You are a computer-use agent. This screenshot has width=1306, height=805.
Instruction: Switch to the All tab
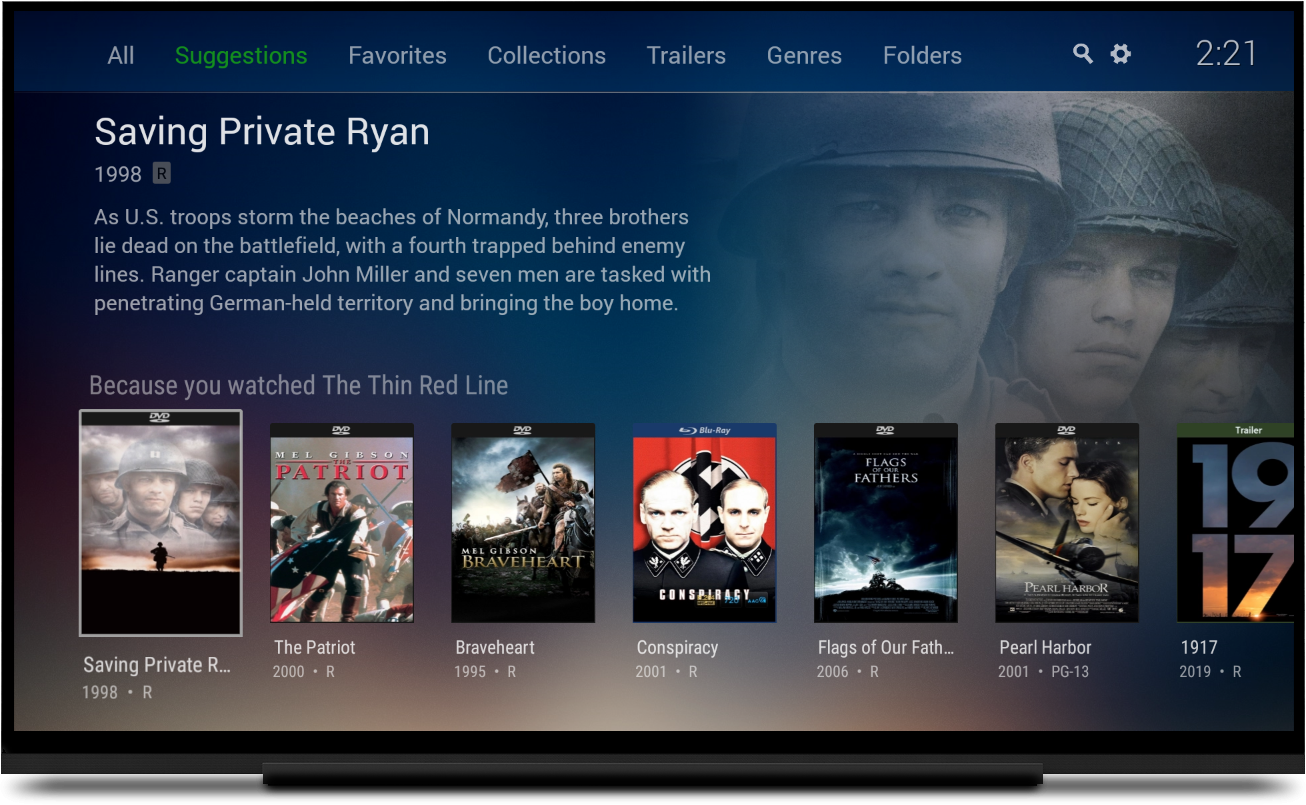point(121,56)
